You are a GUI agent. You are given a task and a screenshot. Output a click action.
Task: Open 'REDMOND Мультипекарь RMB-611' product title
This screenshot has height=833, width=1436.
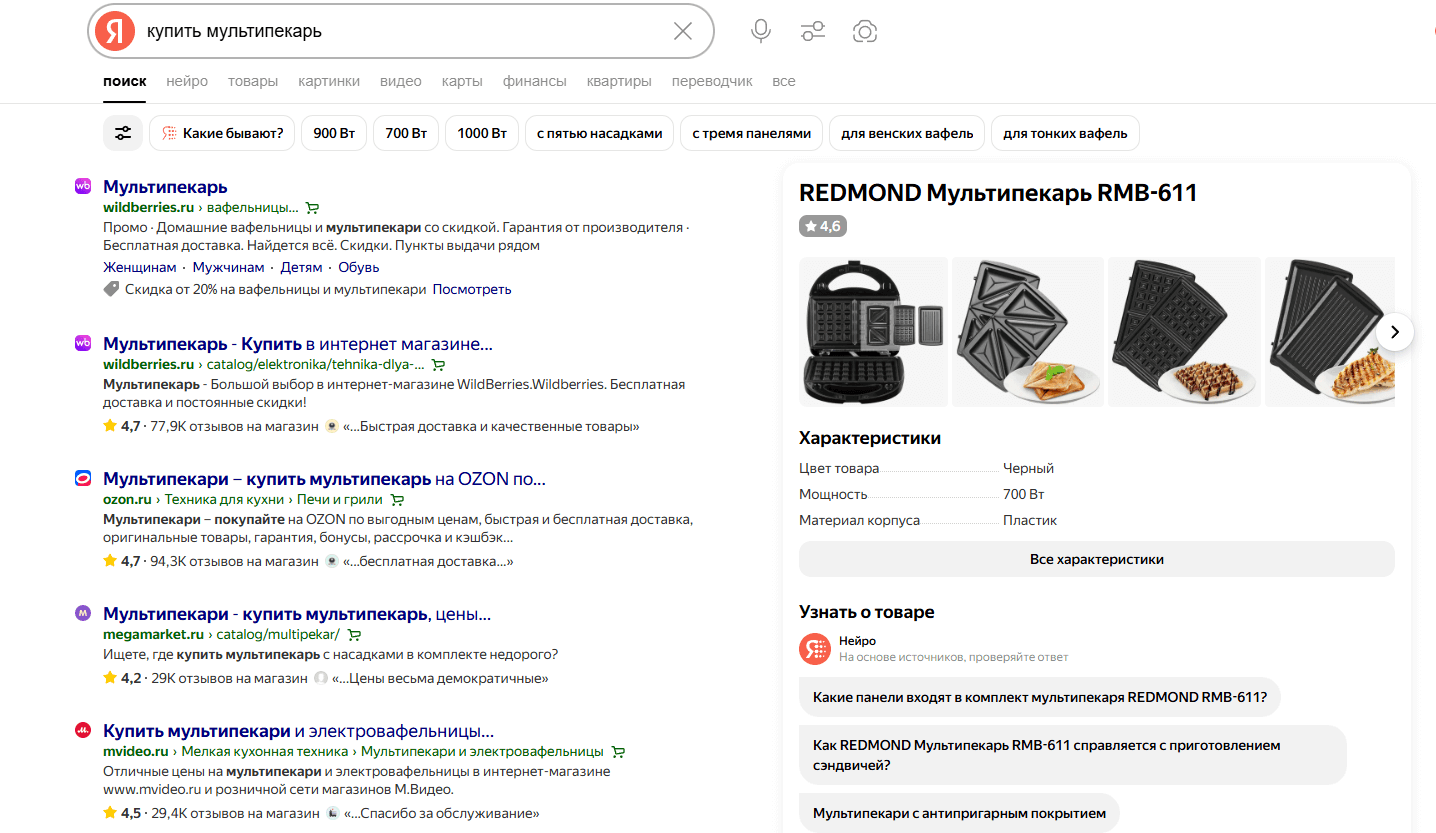998,193
